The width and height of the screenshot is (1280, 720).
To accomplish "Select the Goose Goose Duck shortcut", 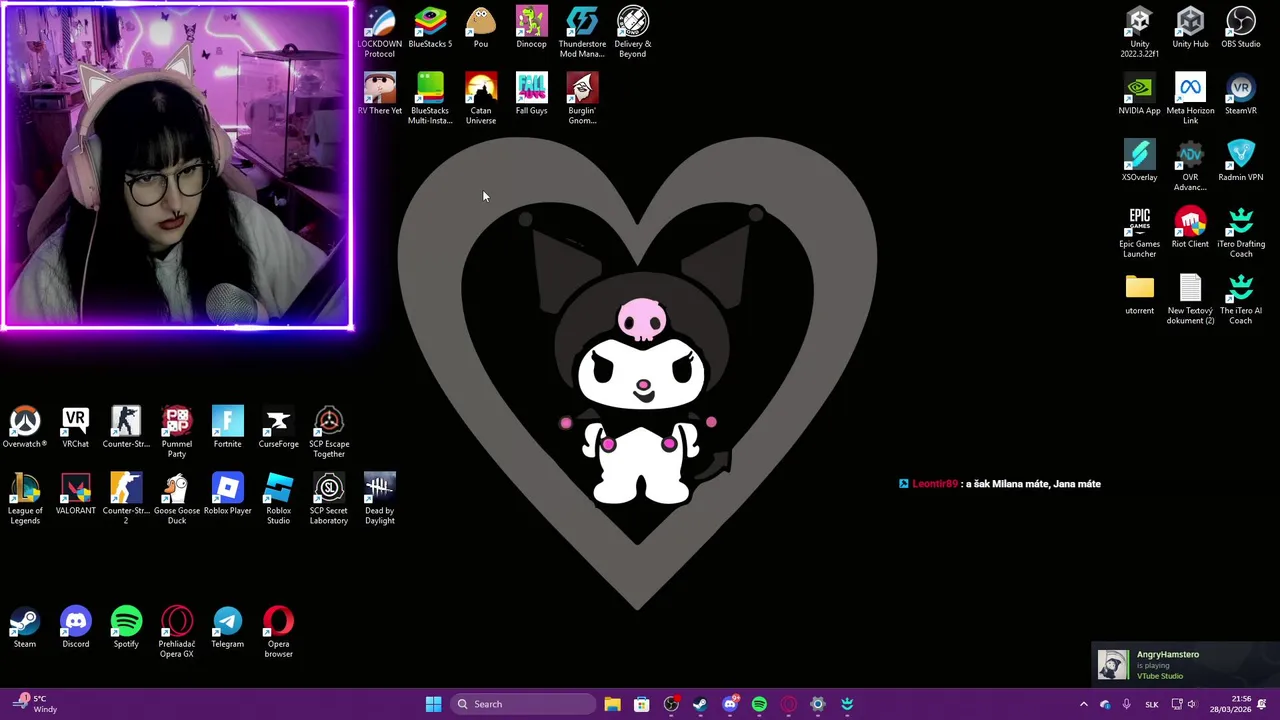I will click(x=177, y=499).
